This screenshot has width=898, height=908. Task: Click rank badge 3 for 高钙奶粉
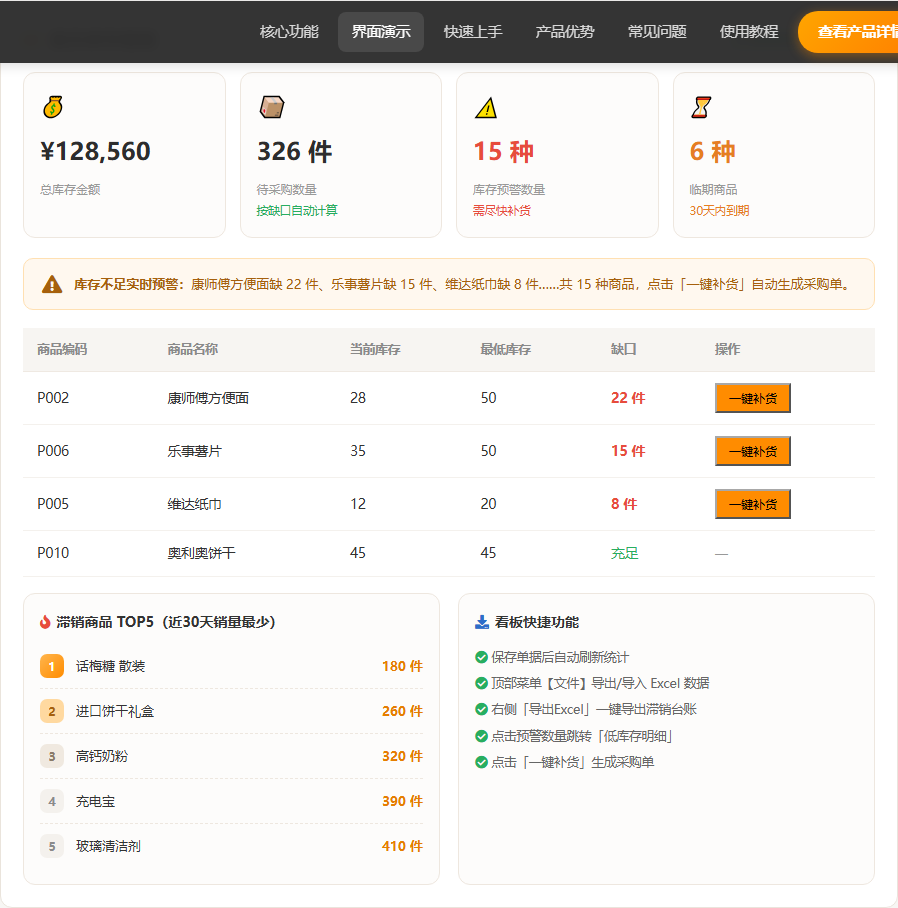[52, 756]
